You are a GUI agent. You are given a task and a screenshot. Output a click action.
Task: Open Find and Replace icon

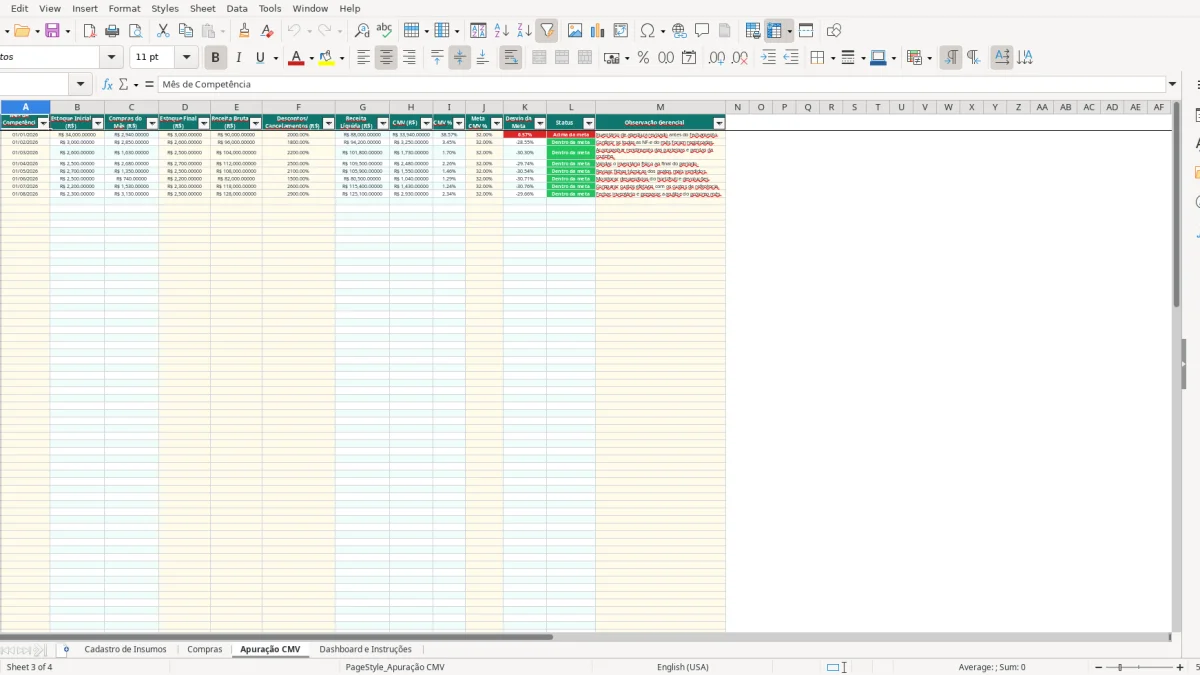(362, 31)
